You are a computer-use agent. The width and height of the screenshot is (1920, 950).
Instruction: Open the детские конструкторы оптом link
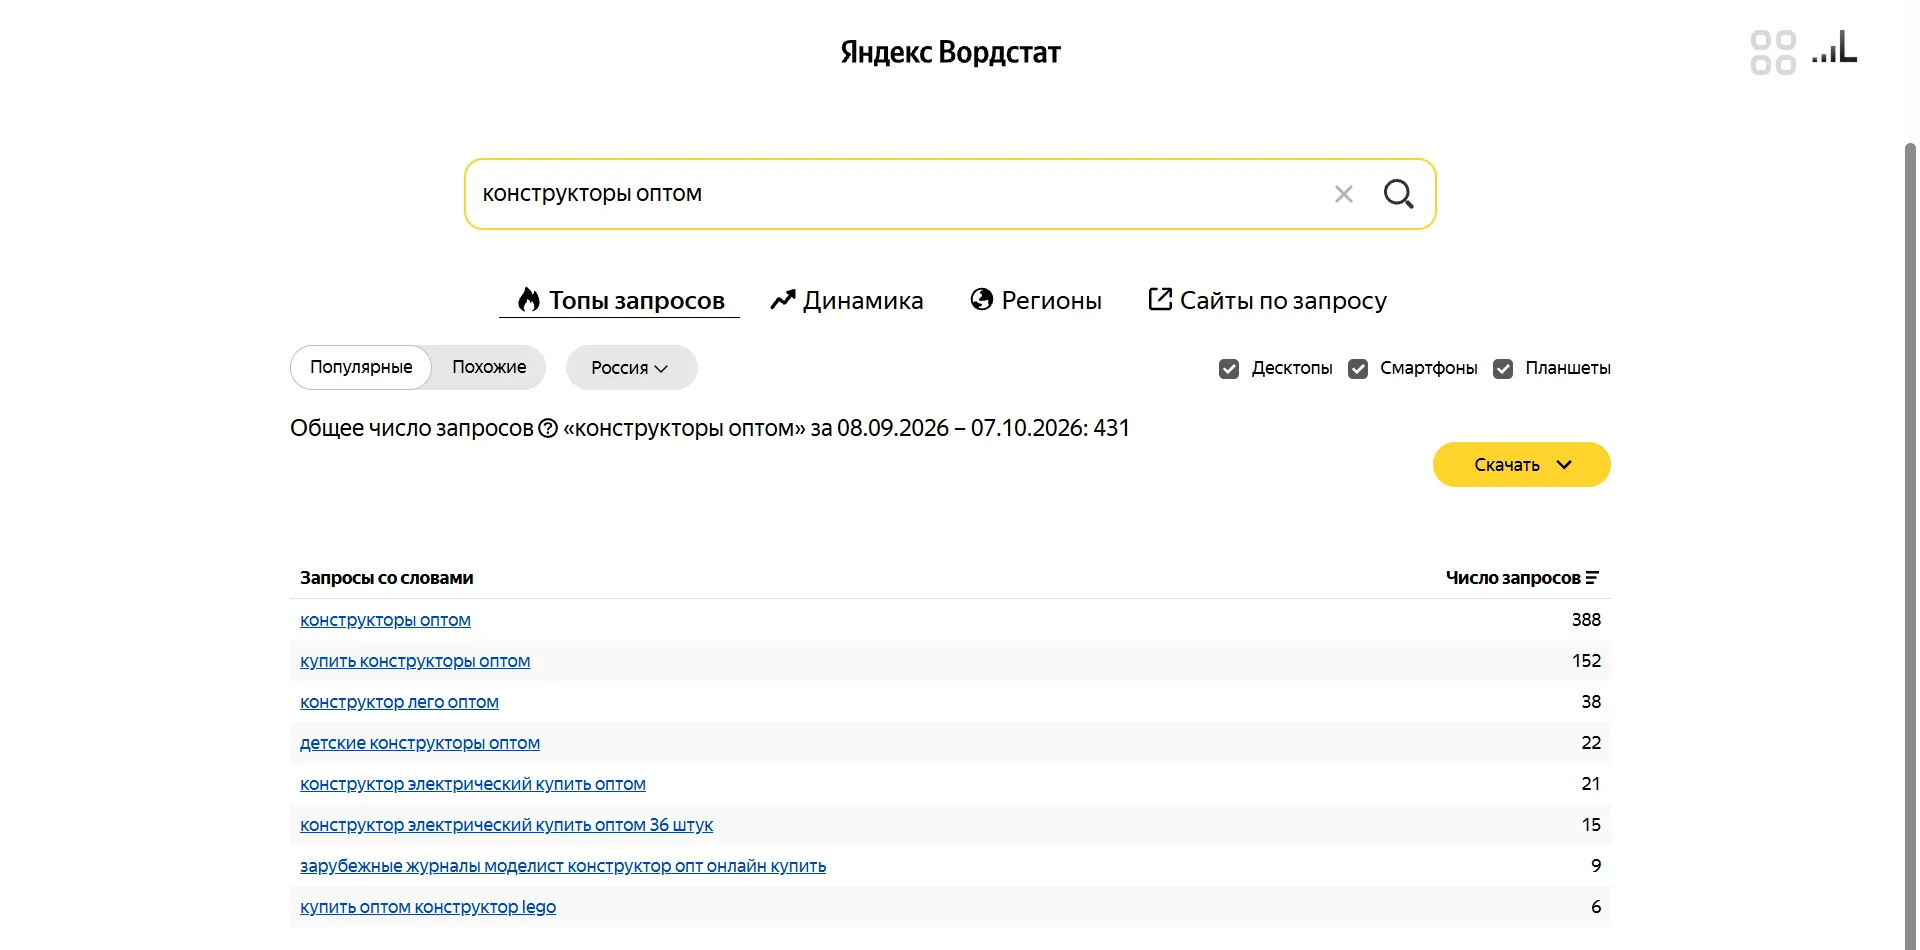tap(420, 743)
